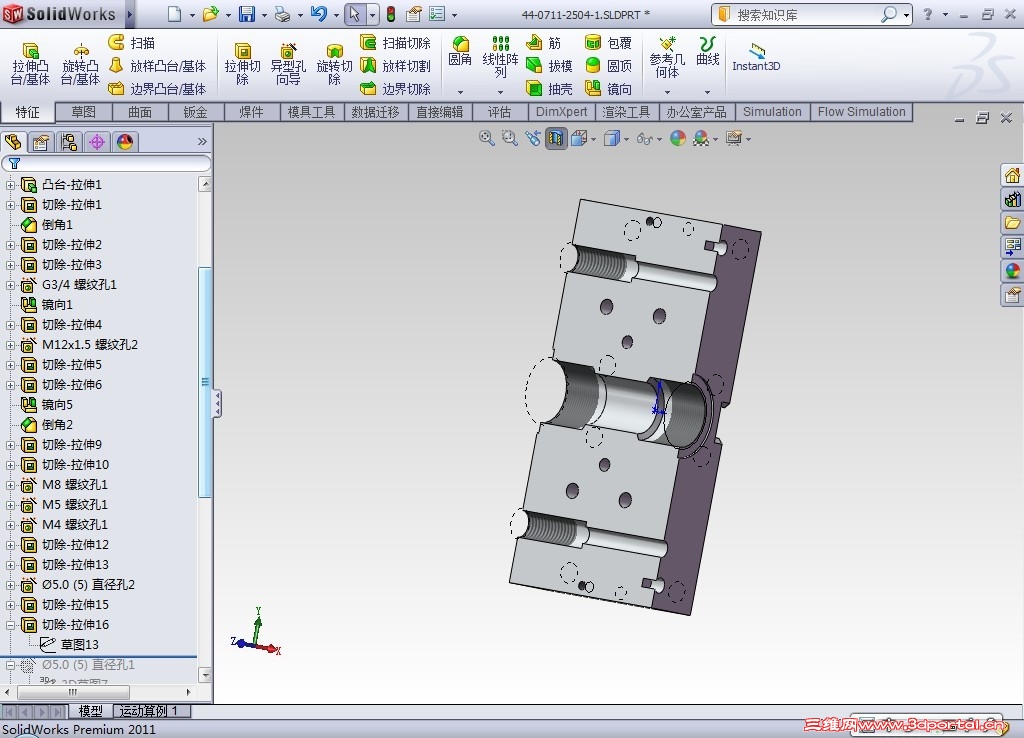
Task: Click the Linear Pattern (线性阵列) tool
Action: click(500, 57)
